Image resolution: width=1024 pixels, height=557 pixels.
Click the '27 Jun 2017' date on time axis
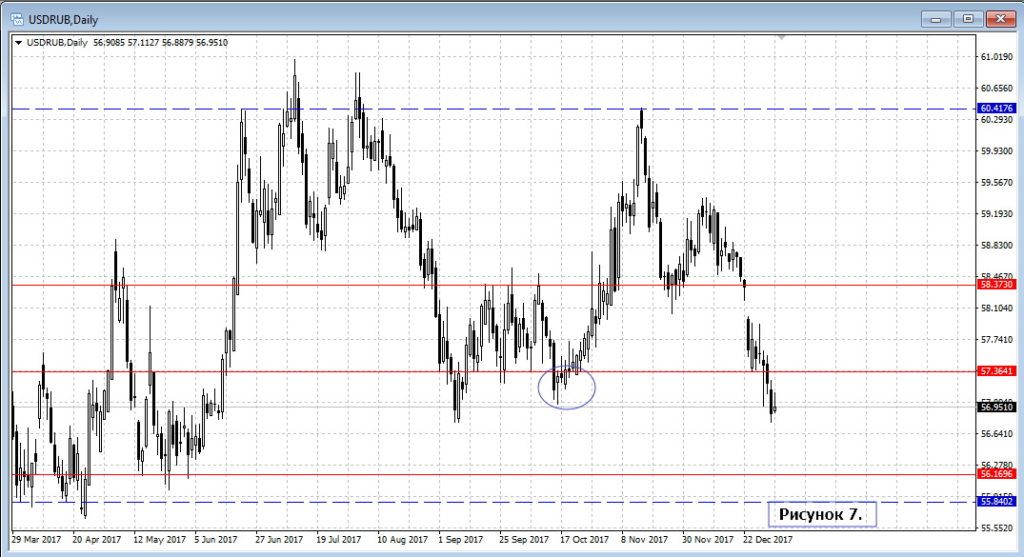coord(278,539)
